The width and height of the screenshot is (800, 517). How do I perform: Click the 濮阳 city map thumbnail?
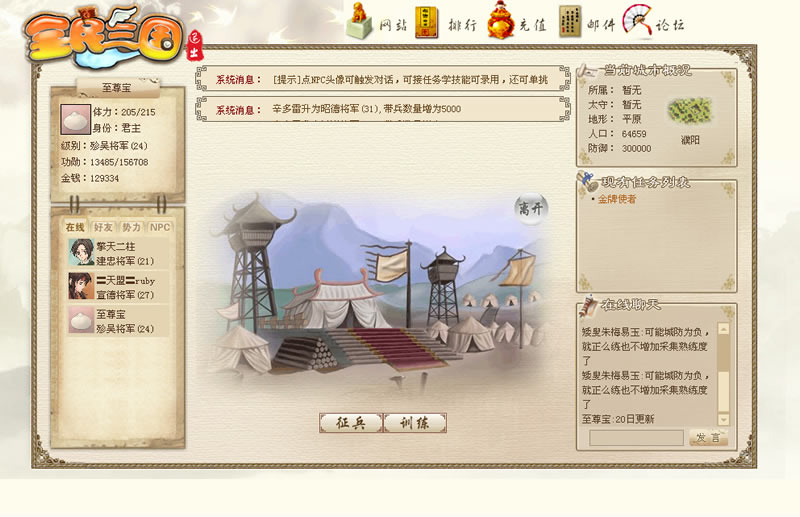[x=690, y=111]
